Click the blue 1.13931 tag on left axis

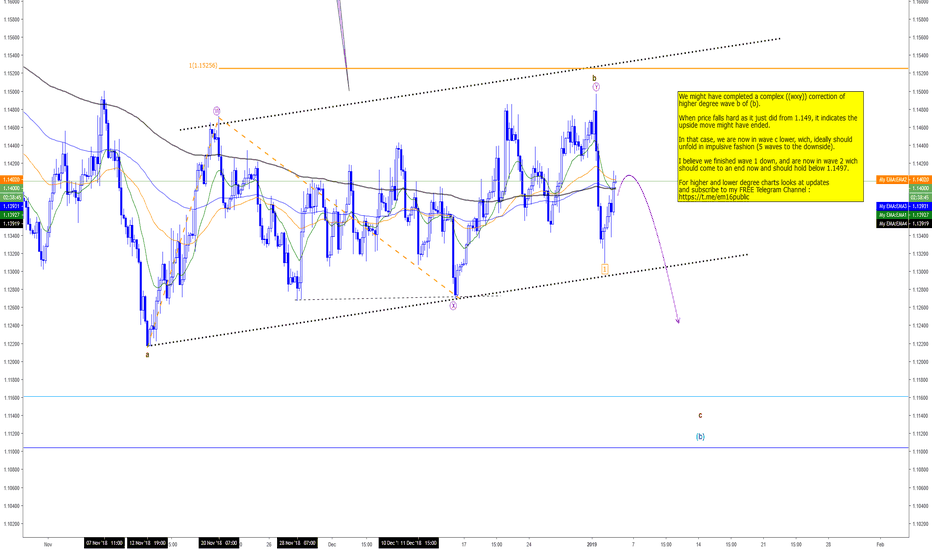click(11, 206)
